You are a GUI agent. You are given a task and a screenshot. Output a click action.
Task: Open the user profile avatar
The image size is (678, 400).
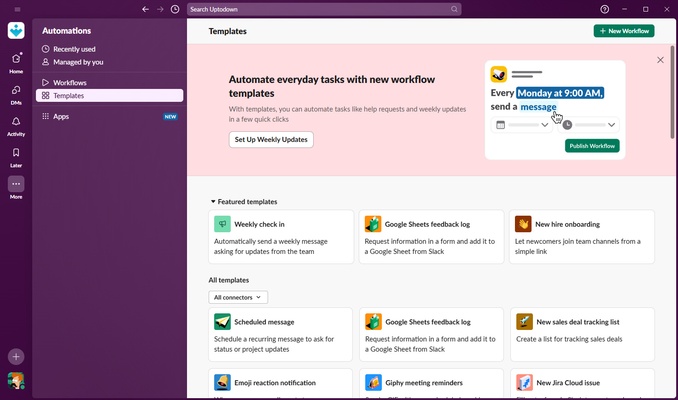tap(16, 381)
